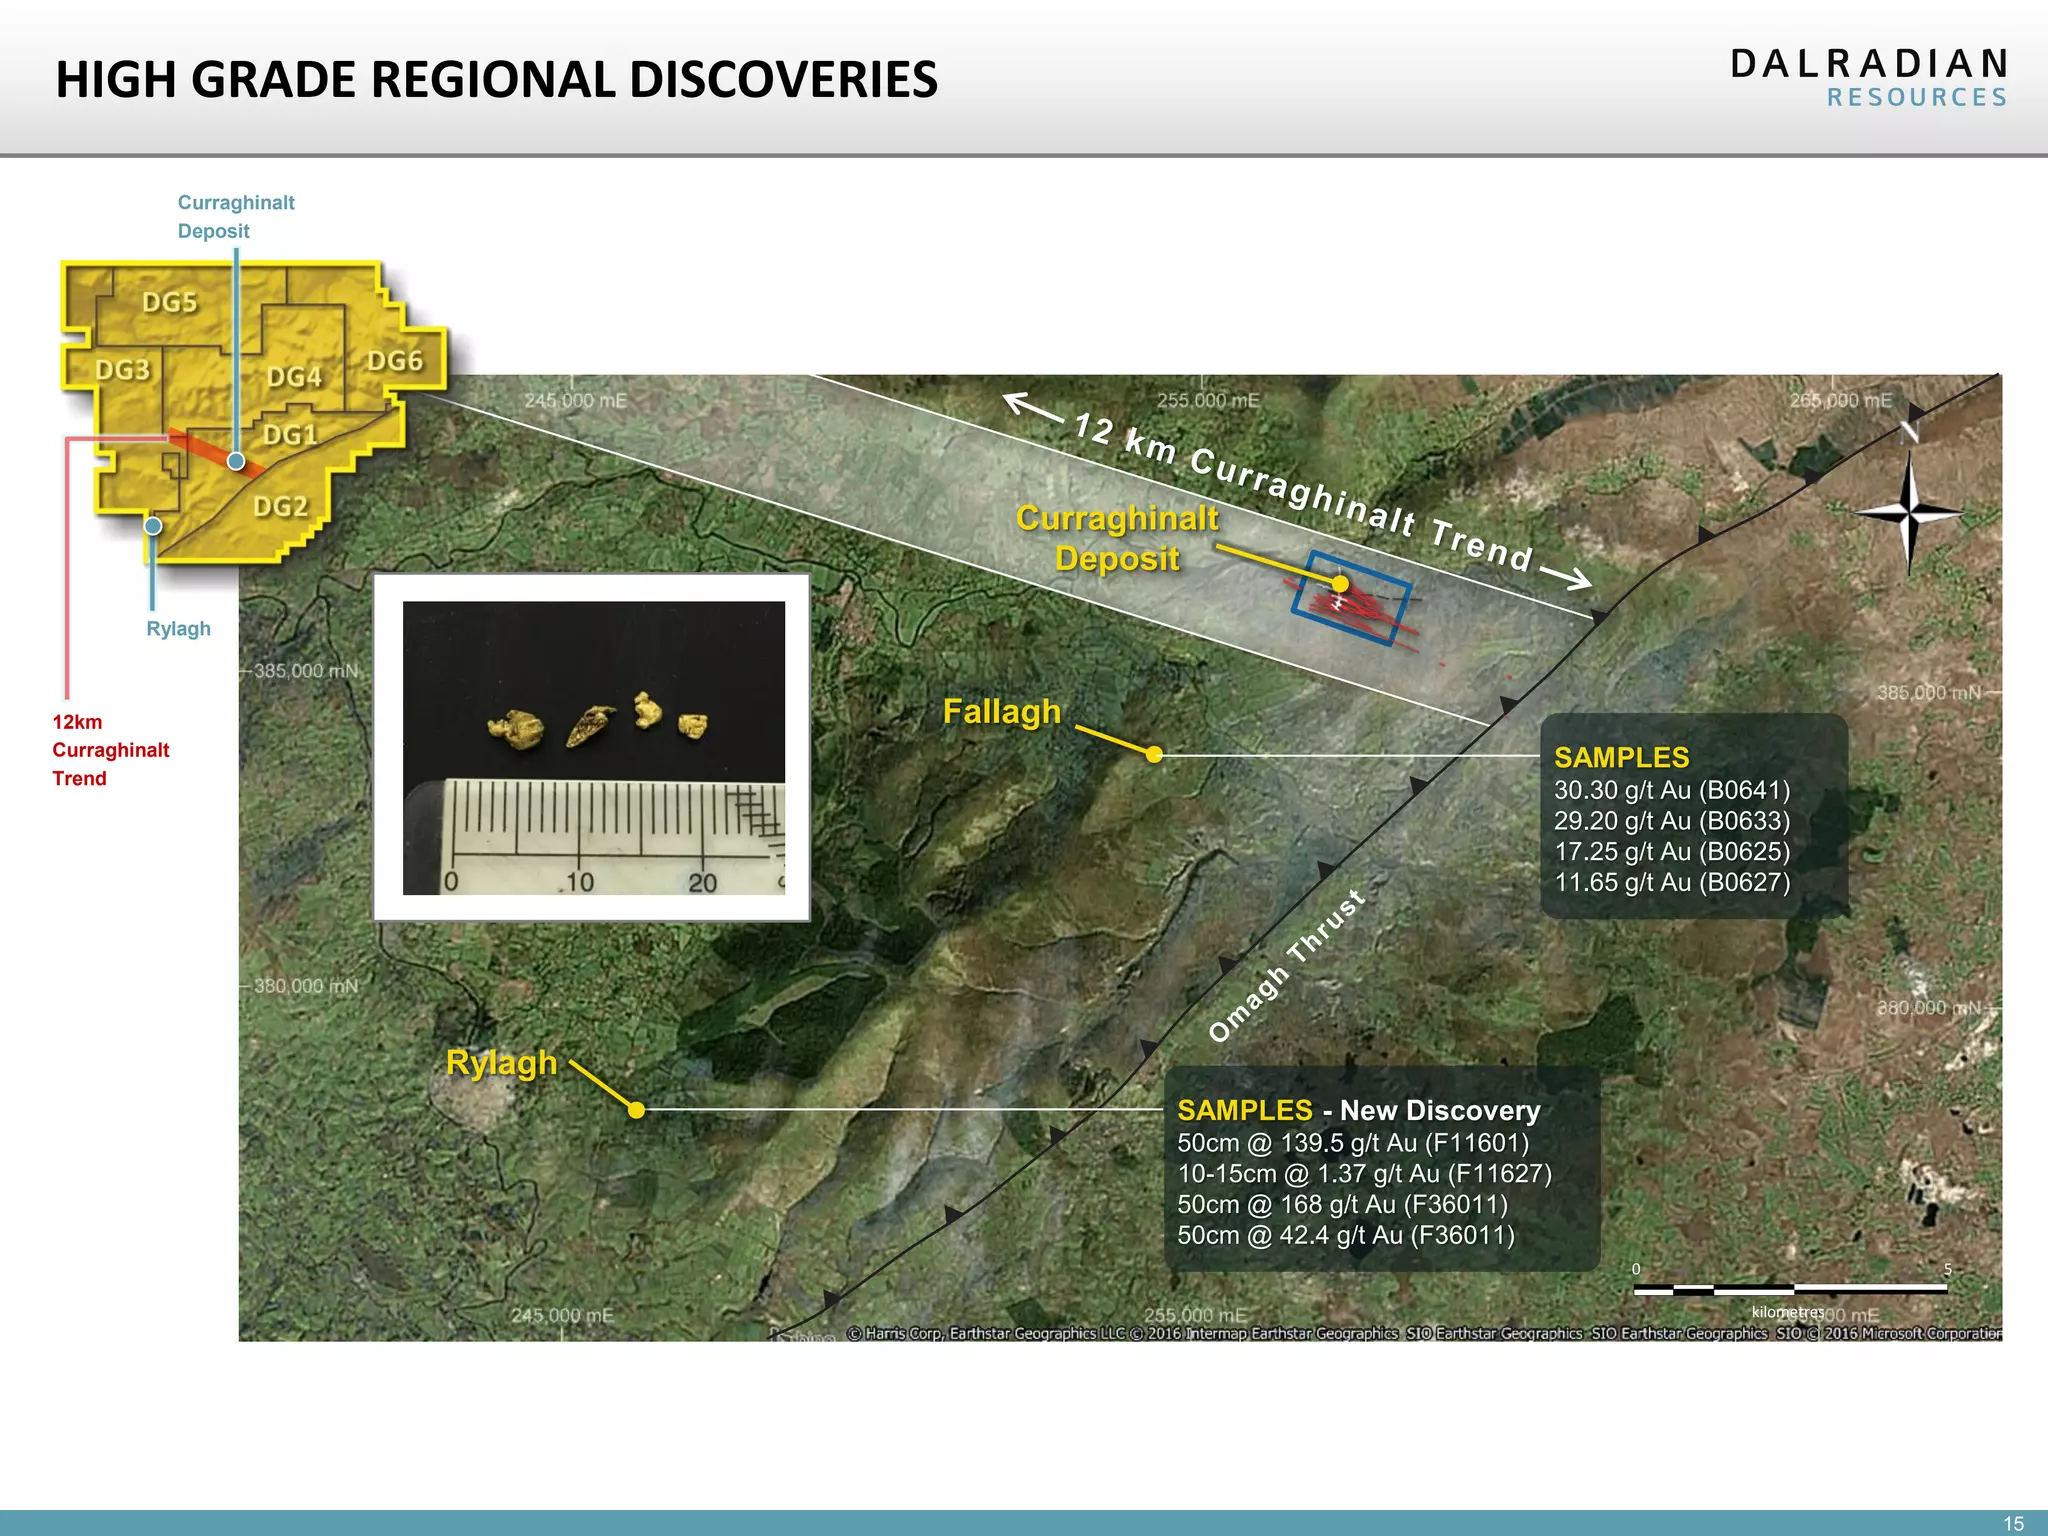Screen dimensions: 2048x1536
Task: Click the blue Rylagh dot on inset map
Action: point(153,526)
